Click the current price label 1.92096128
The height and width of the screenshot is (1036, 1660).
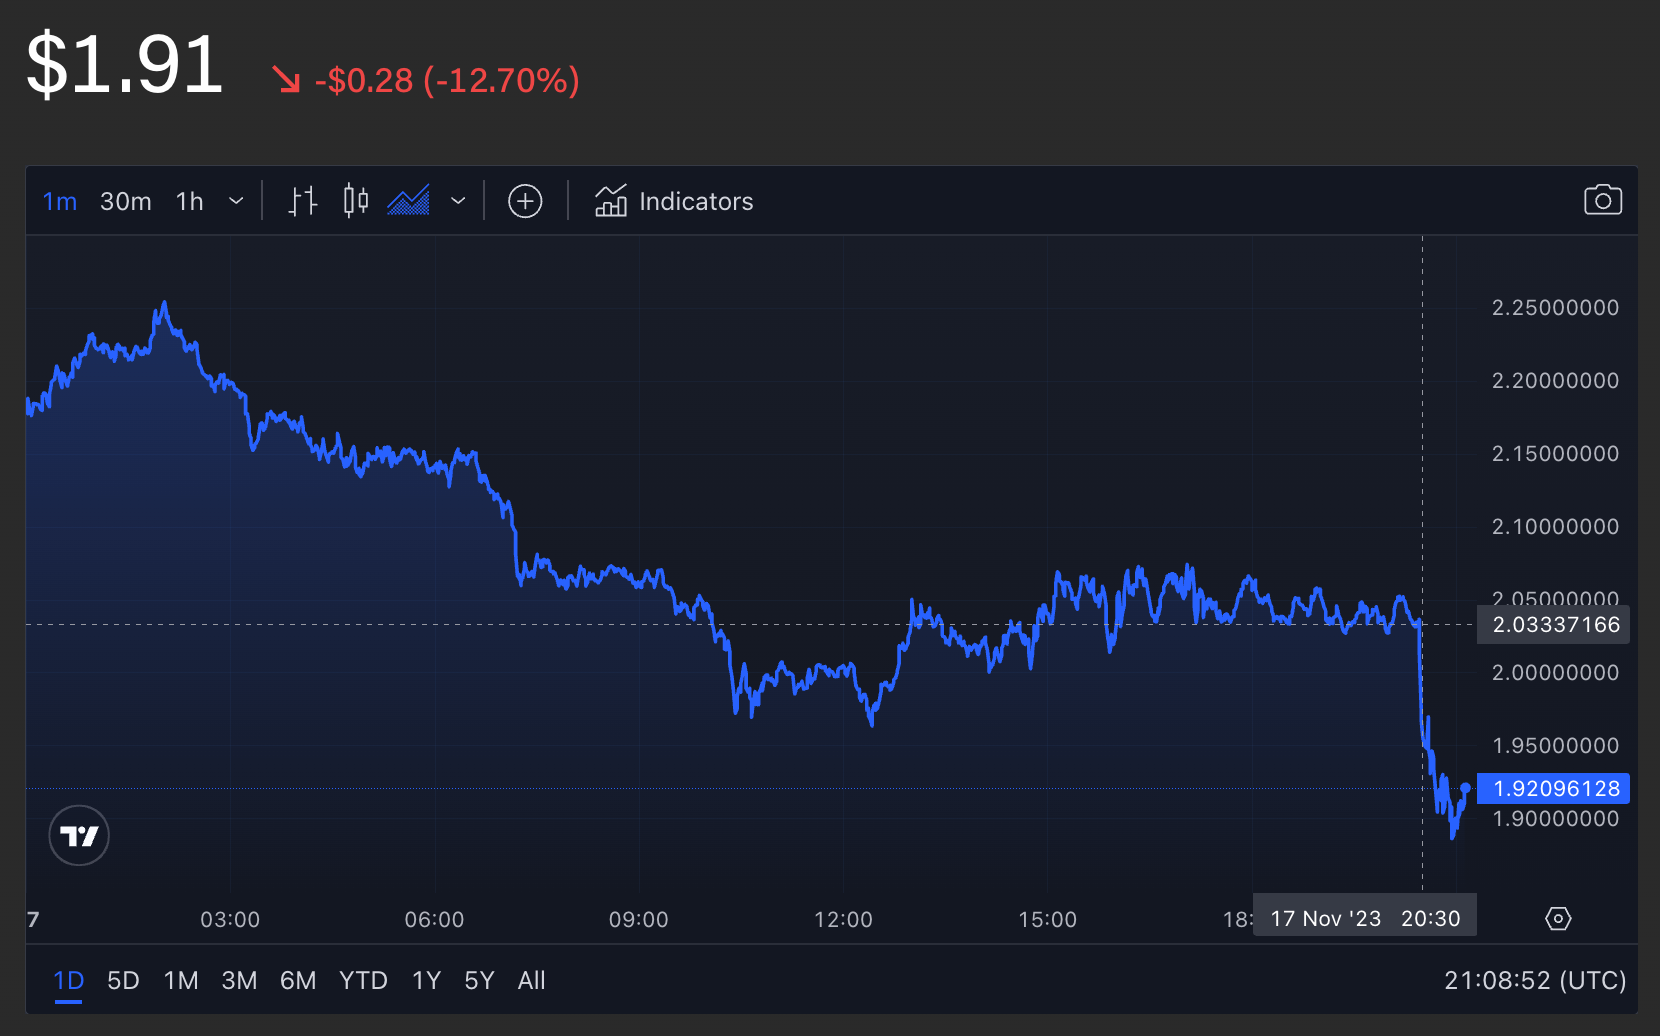pos(1552,788)
